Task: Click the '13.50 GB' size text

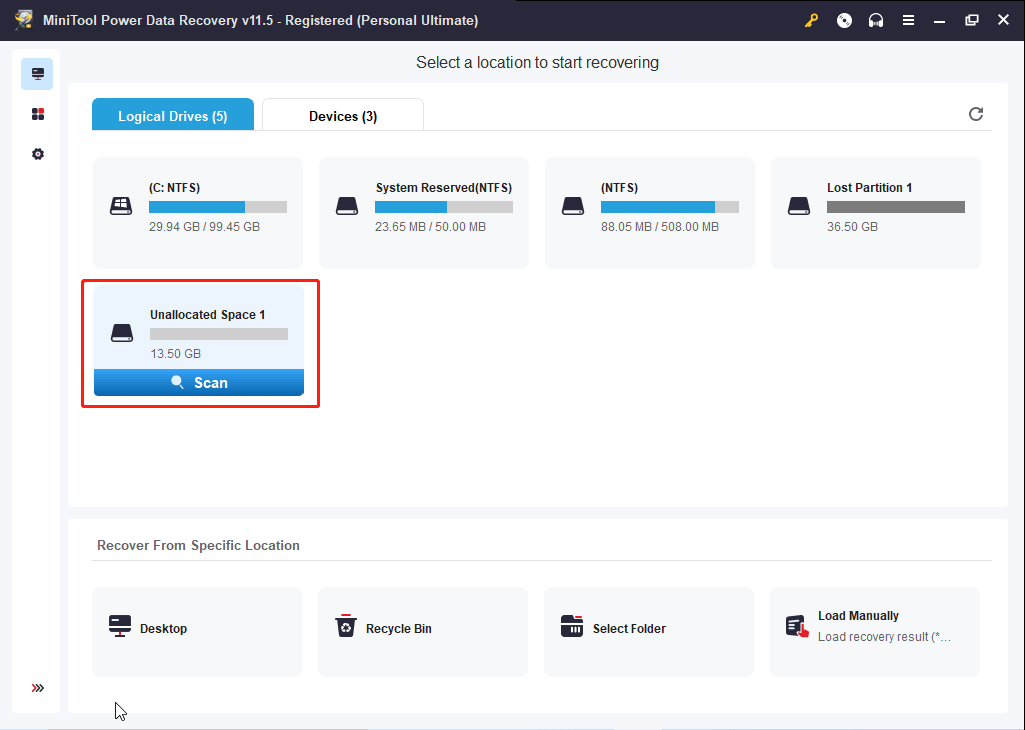Action: pos(175,354)
